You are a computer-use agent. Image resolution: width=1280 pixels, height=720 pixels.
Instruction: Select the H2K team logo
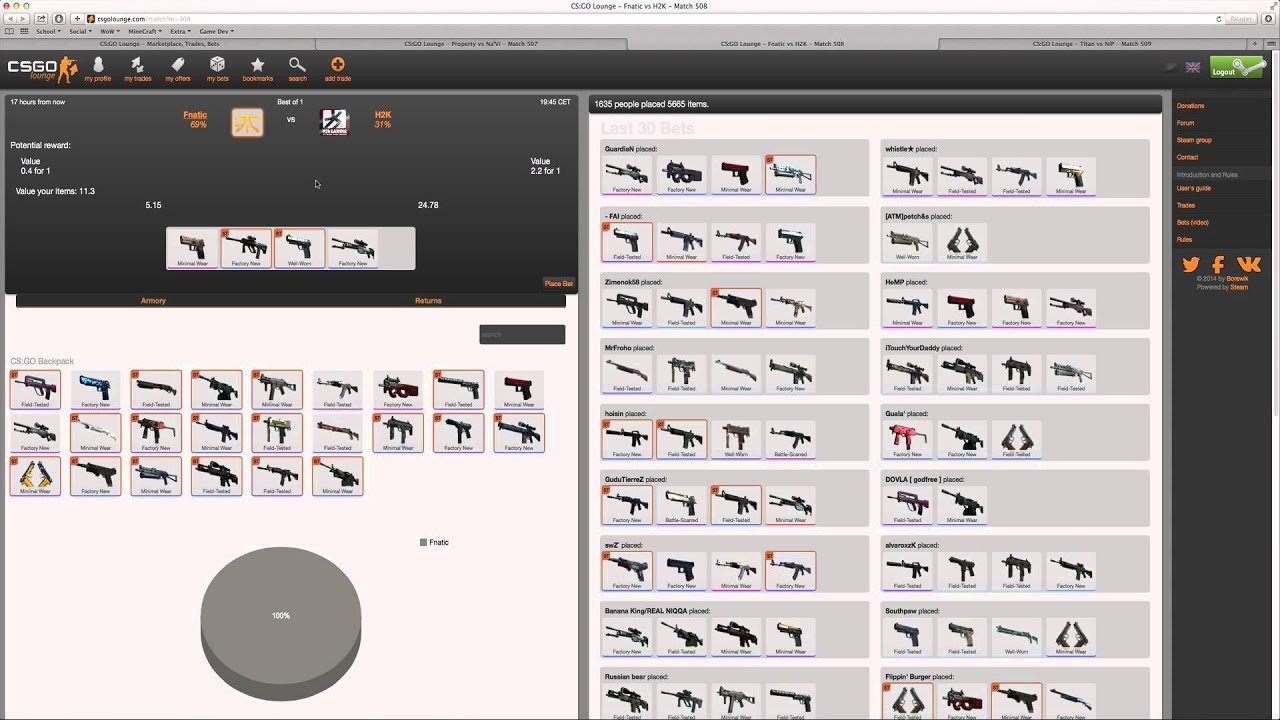tap(334, 122)
